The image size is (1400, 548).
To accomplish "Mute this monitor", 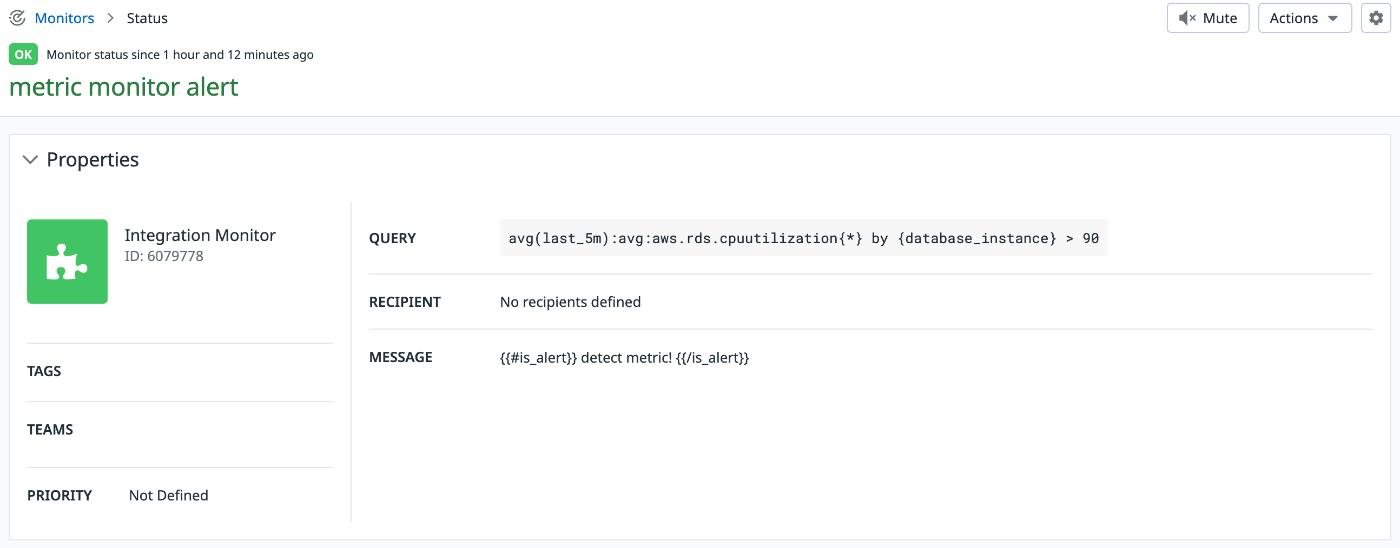I will point(1208,18).
